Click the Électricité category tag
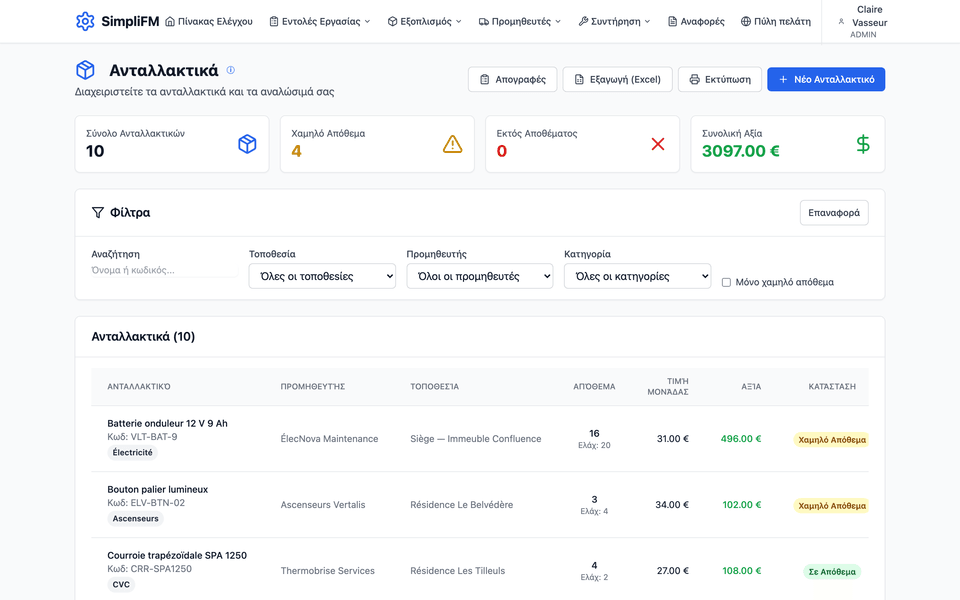 pos(132,452)
